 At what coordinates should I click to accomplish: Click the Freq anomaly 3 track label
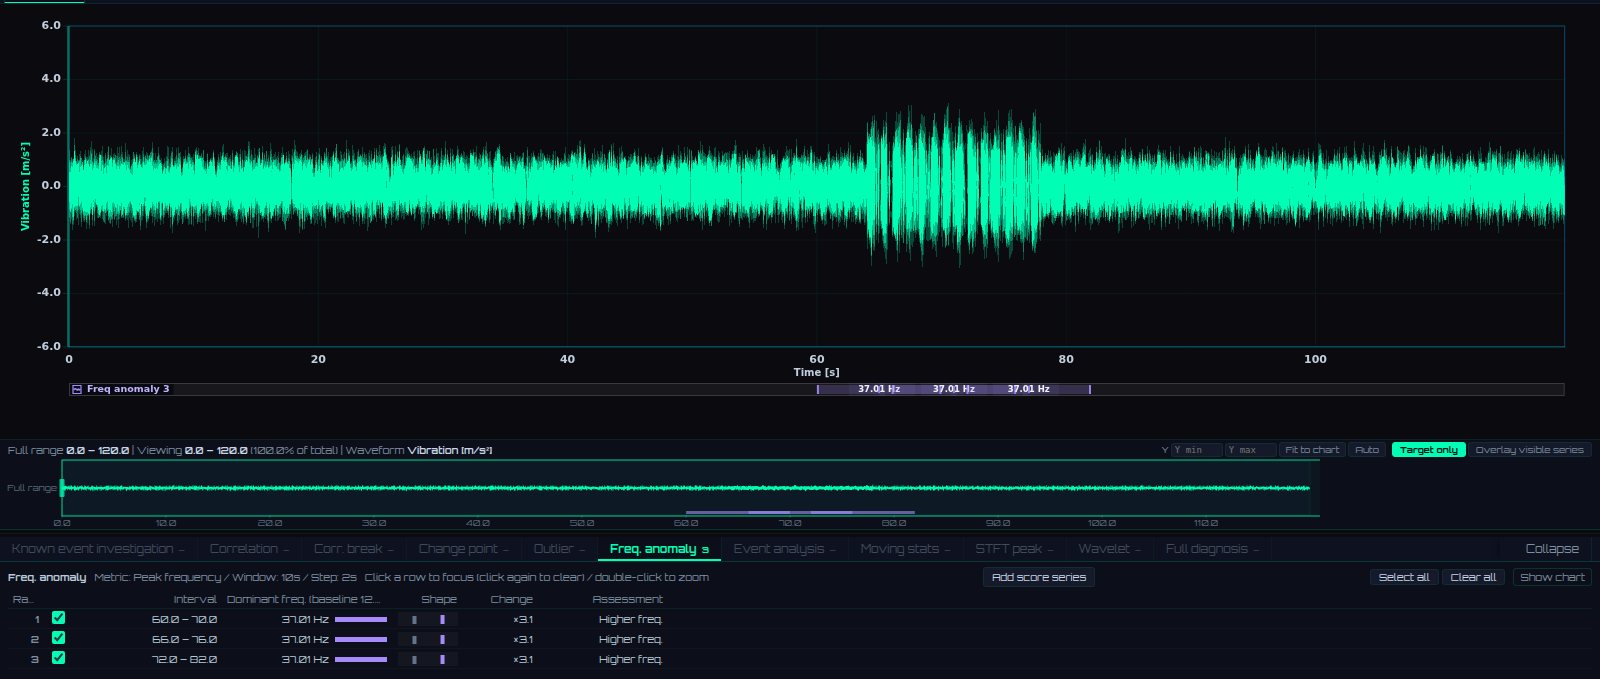tap(128, 389)
